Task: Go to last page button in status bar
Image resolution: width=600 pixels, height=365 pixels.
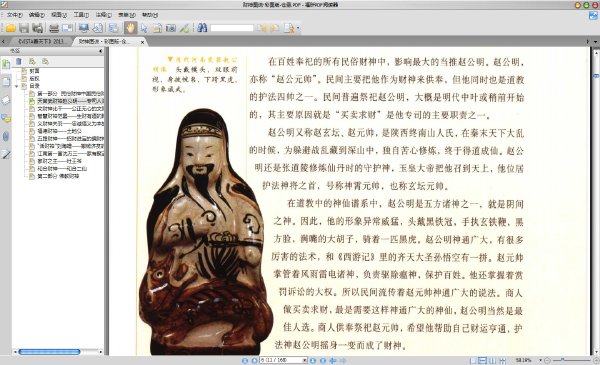Action: pyautogui.click(x=323, y=360)
